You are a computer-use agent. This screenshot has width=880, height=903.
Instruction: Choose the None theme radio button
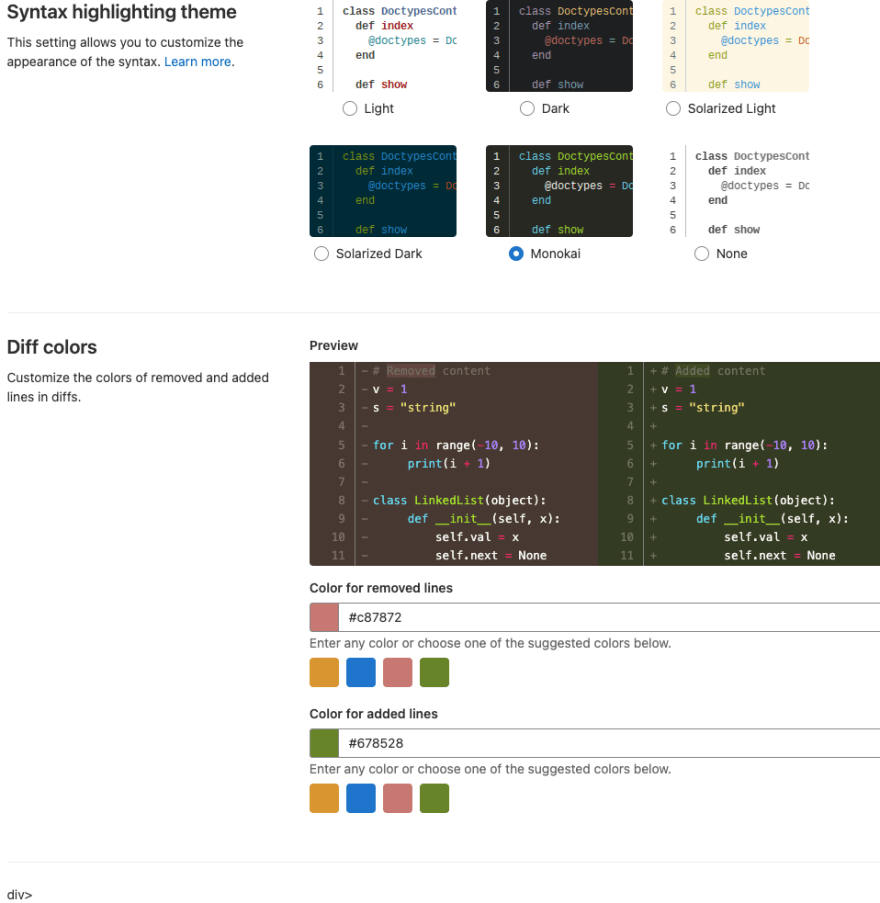(x=701, y=253)
